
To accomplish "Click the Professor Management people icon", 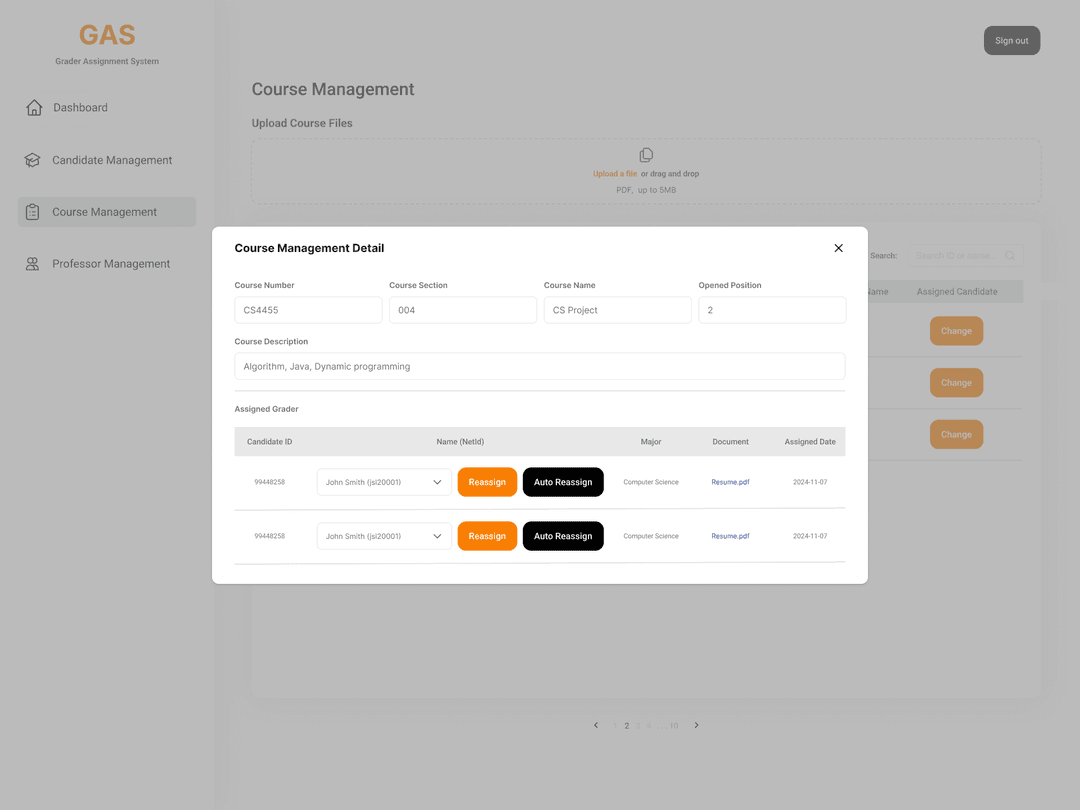I will pos(32,263).
